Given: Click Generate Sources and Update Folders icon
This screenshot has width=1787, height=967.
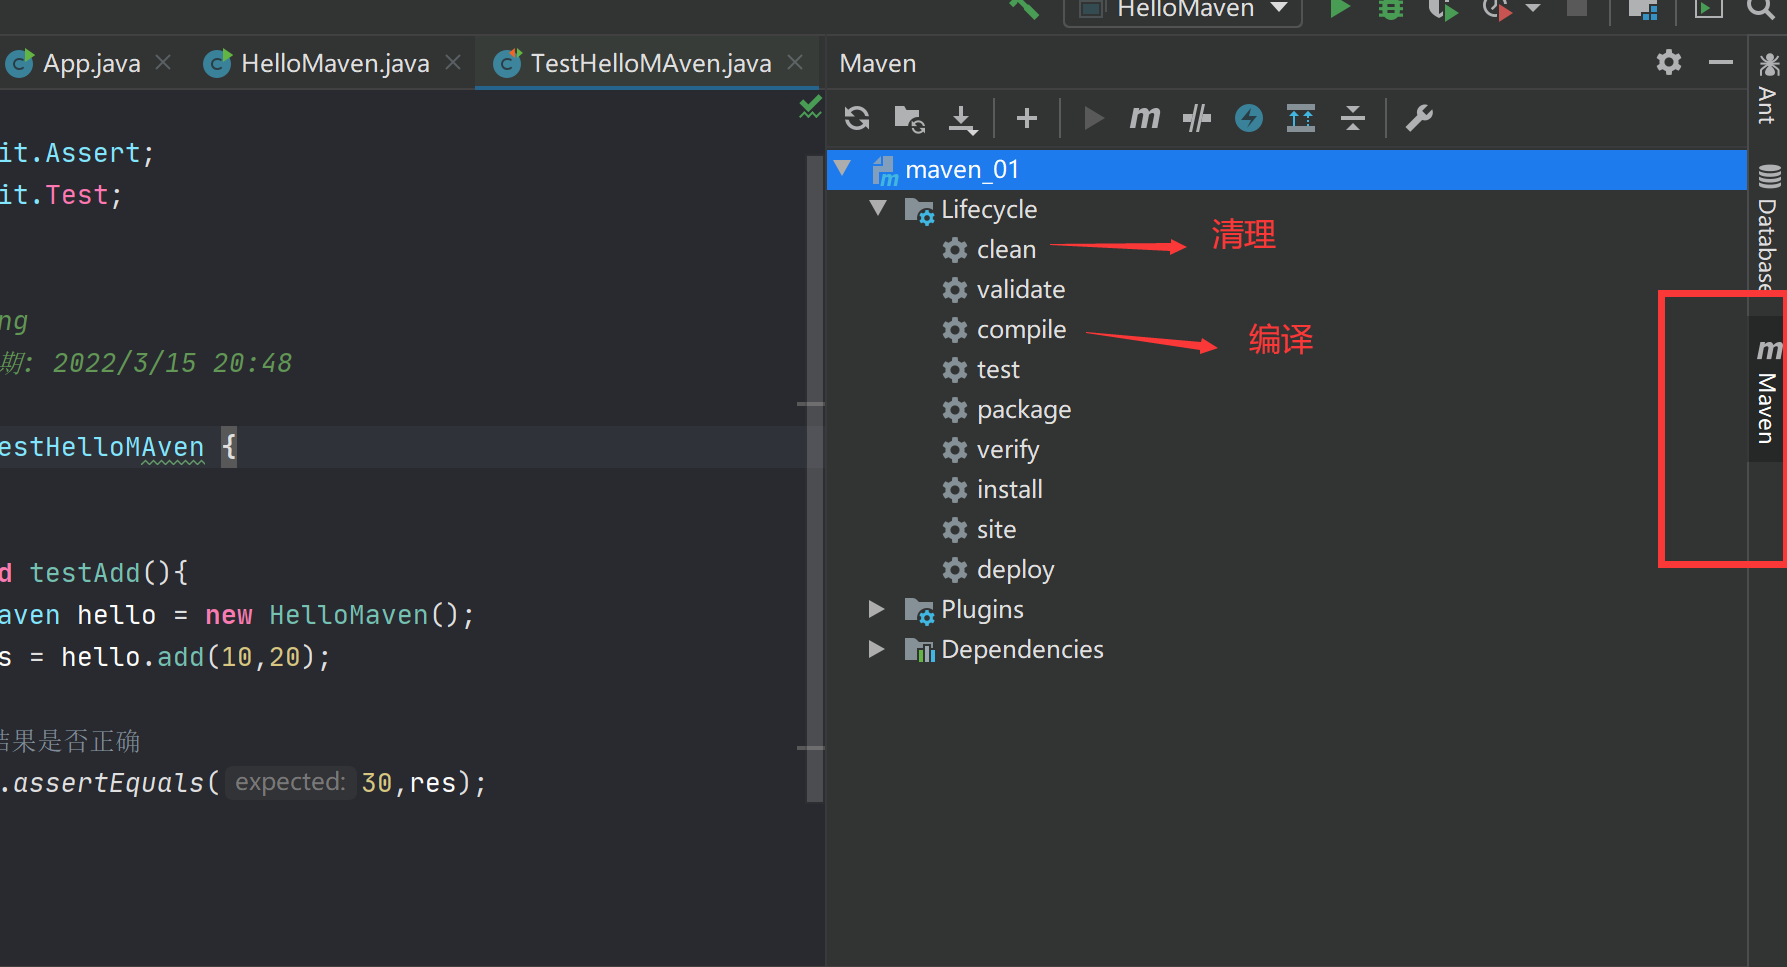Looking at the screenshot, I should pyautogui.click(x=909, y=118).
